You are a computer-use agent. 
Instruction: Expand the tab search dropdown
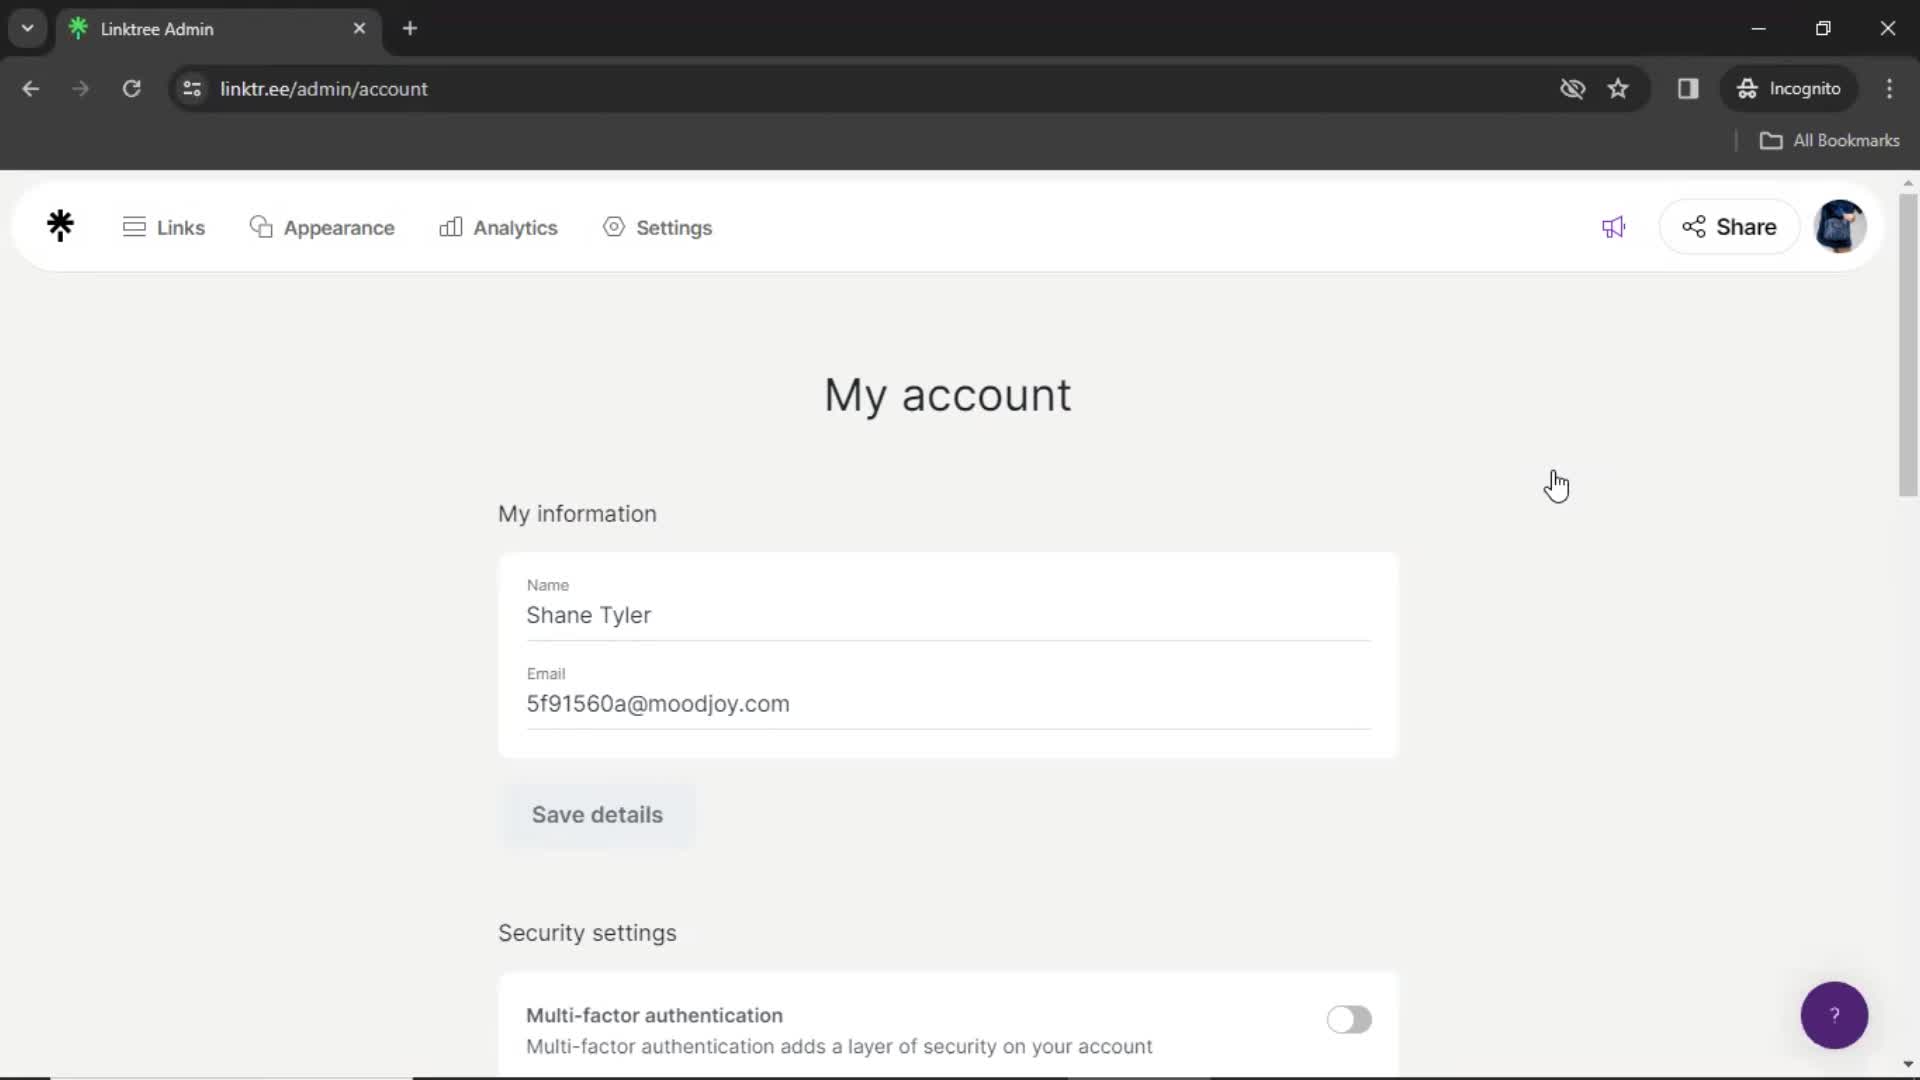[x=28, y=28]
